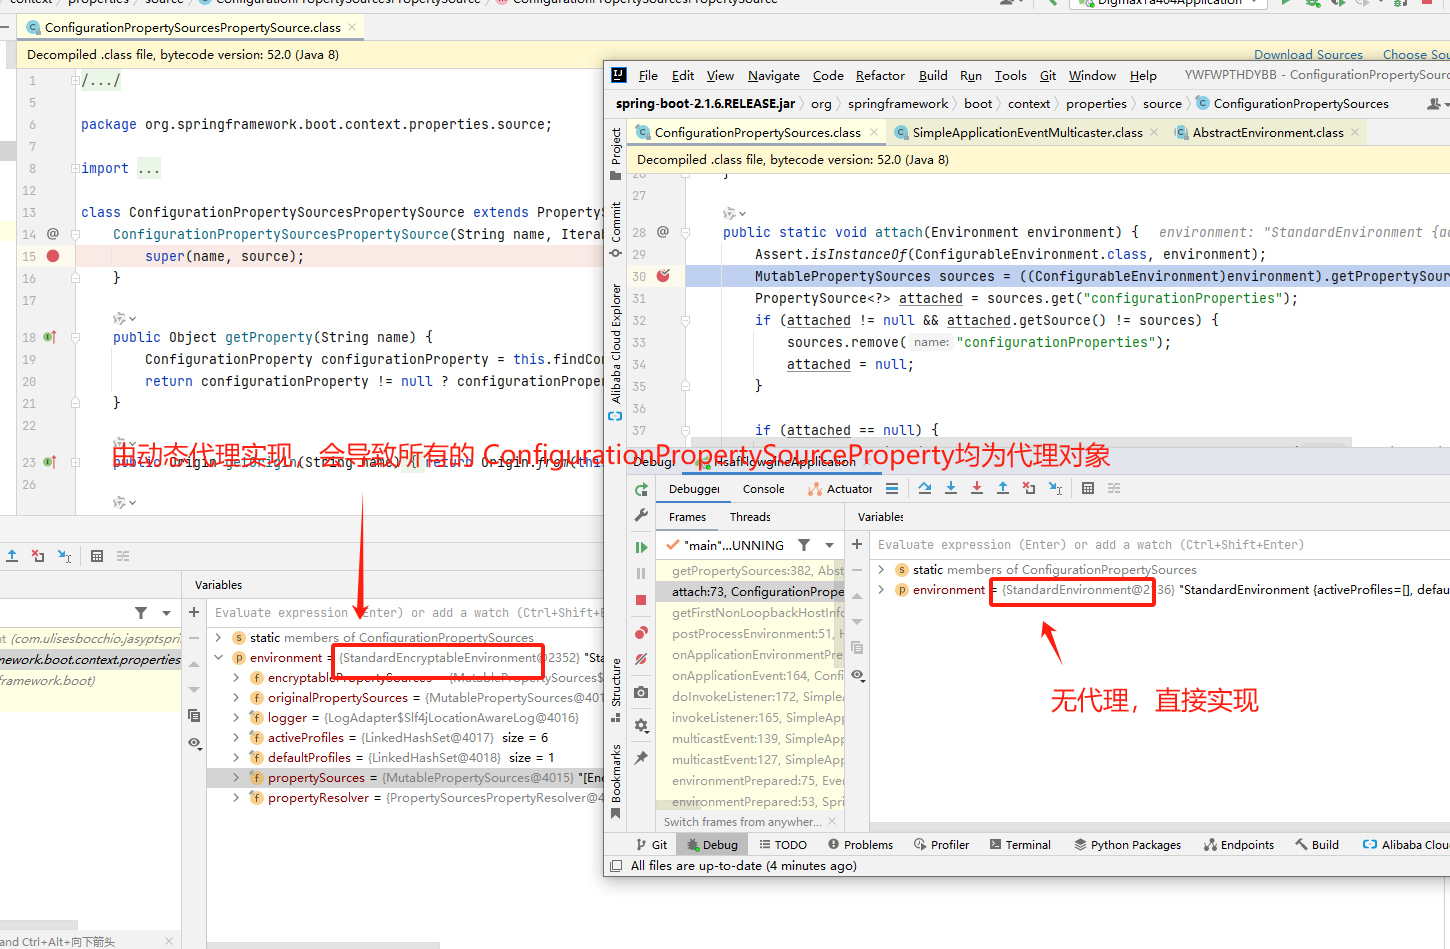
Task: Click the frames filter funnel in back window
Action: [x=141, y=613]
